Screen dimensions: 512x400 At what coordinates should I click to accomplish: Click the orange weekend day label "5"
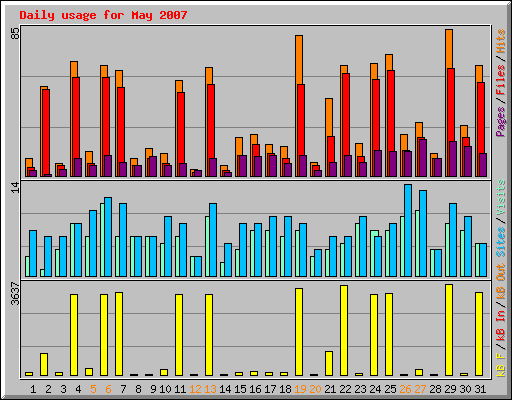click(93, 389)
